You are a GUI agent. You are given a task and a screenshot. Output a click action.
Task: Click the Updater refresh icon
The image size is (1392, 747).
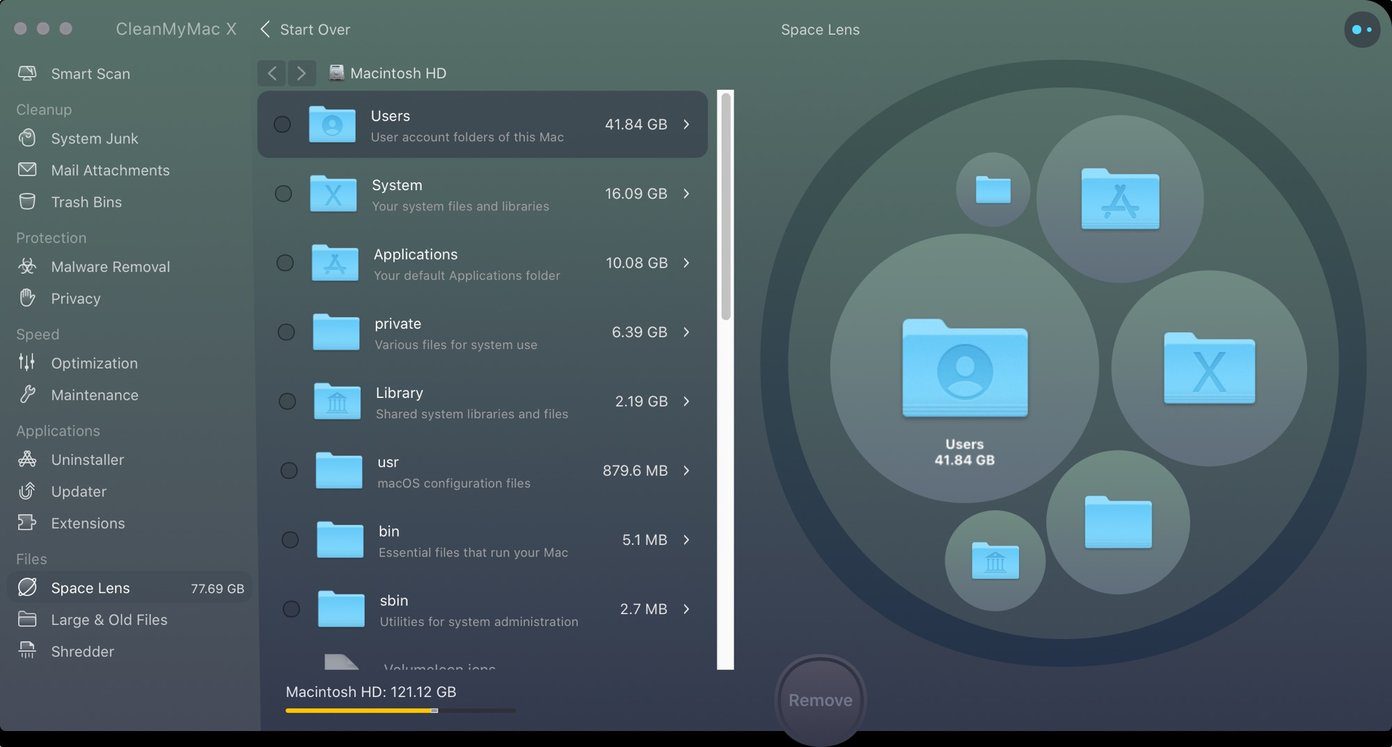(x=28, y=491)
